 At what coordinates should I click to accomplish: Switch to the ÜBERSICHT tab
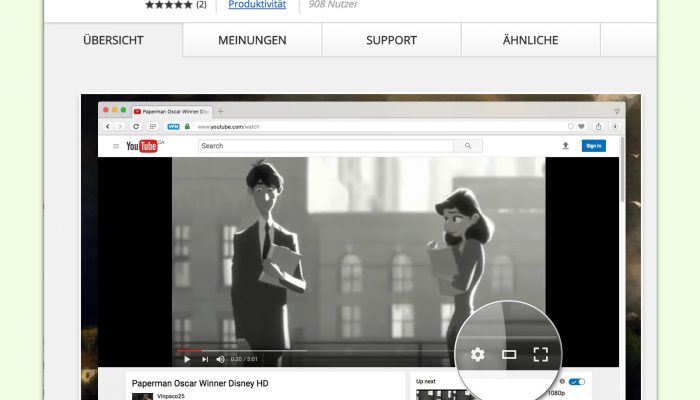click(x=113, y=40)
